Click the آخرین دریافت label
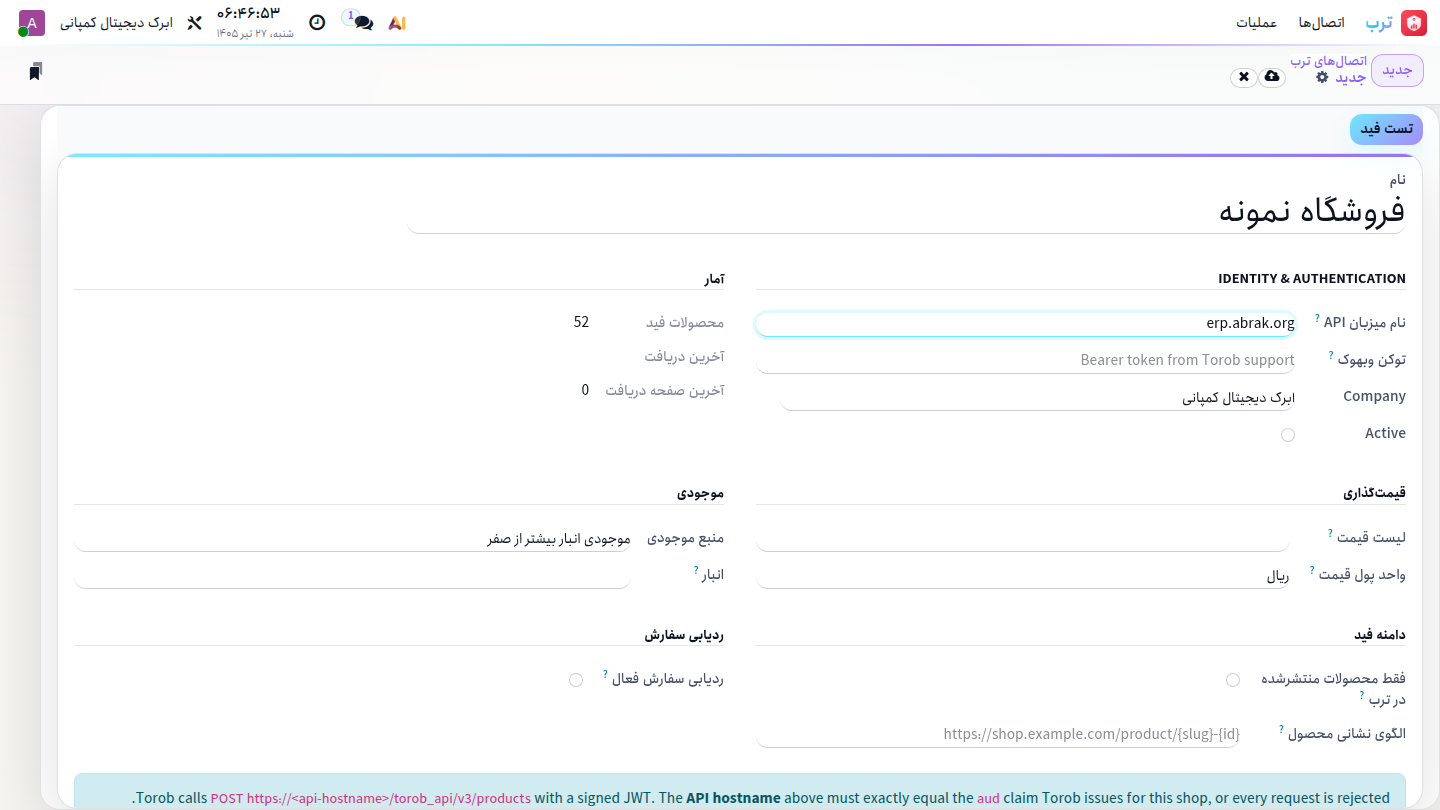The height and width of the screenshot is (810, 1440). (684, 357)
